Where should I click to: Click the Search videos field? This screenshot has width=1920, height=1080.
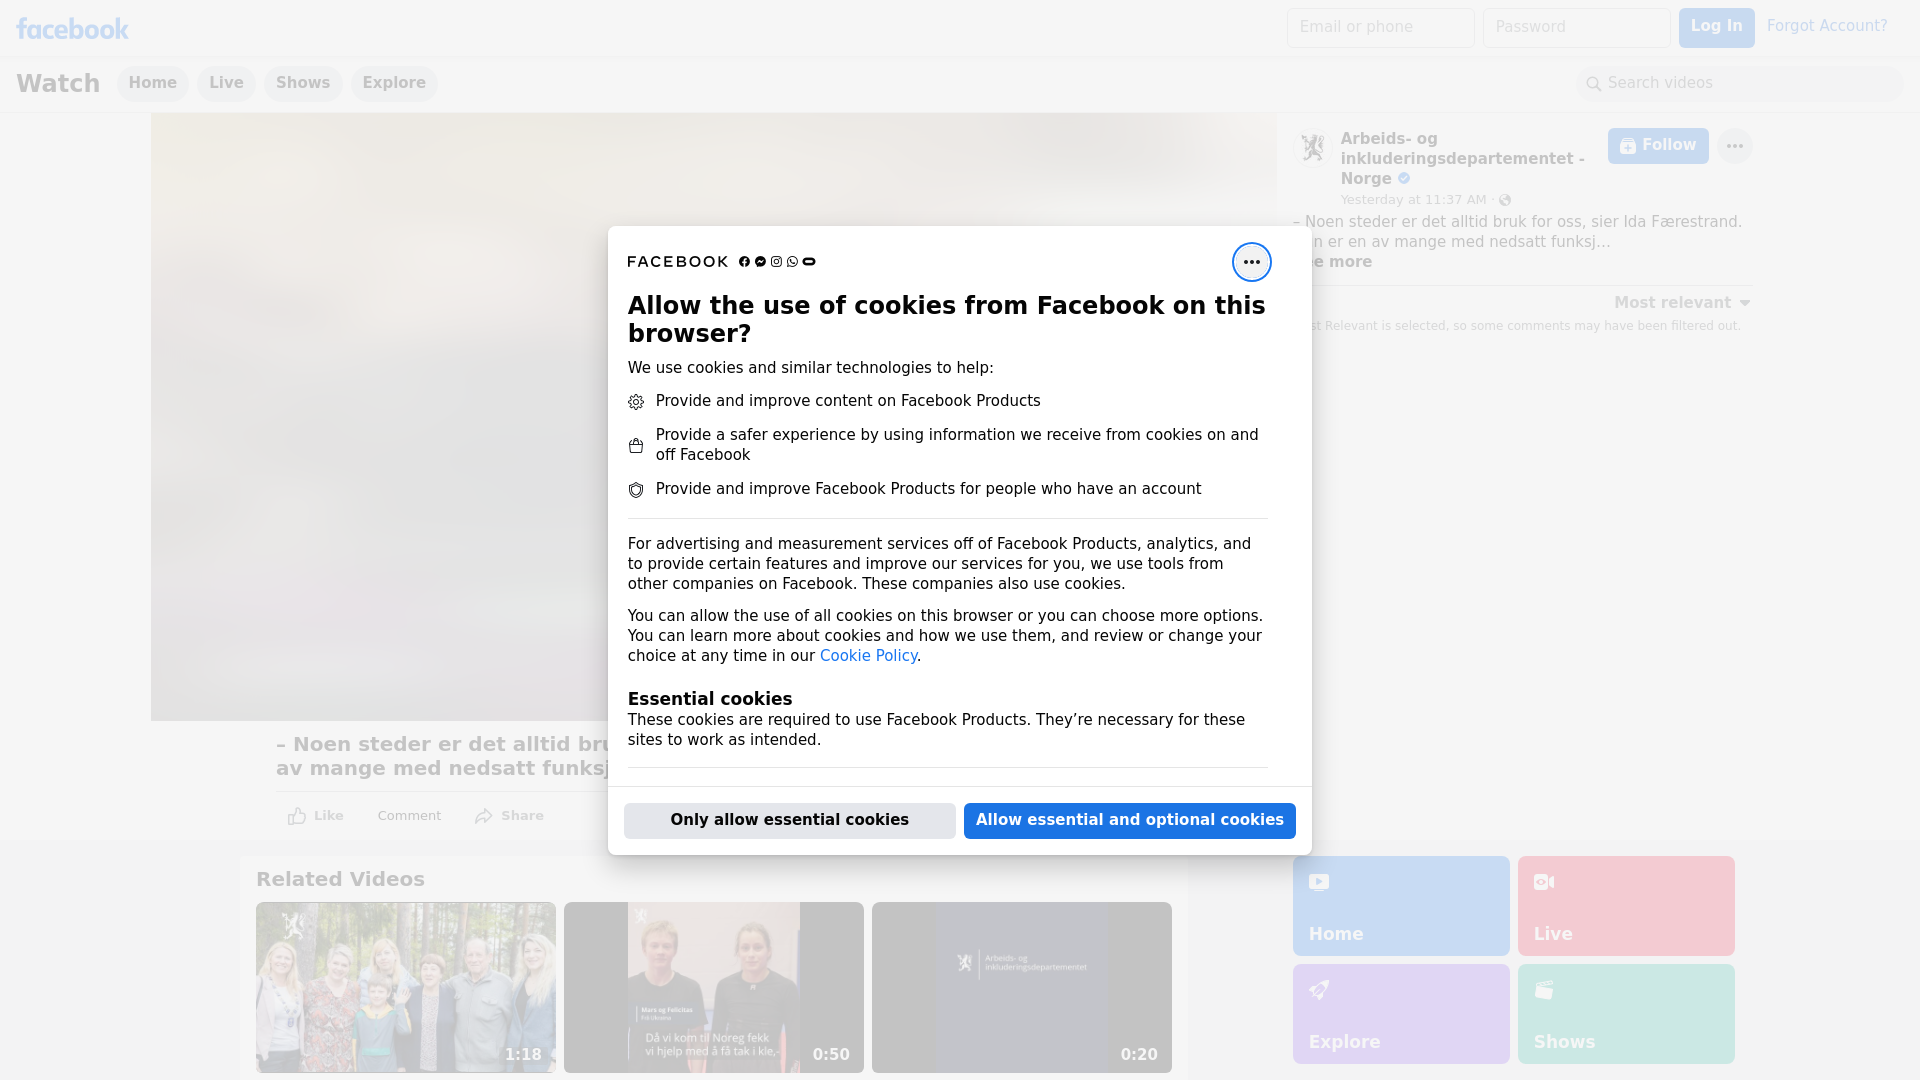(1740, 84)
